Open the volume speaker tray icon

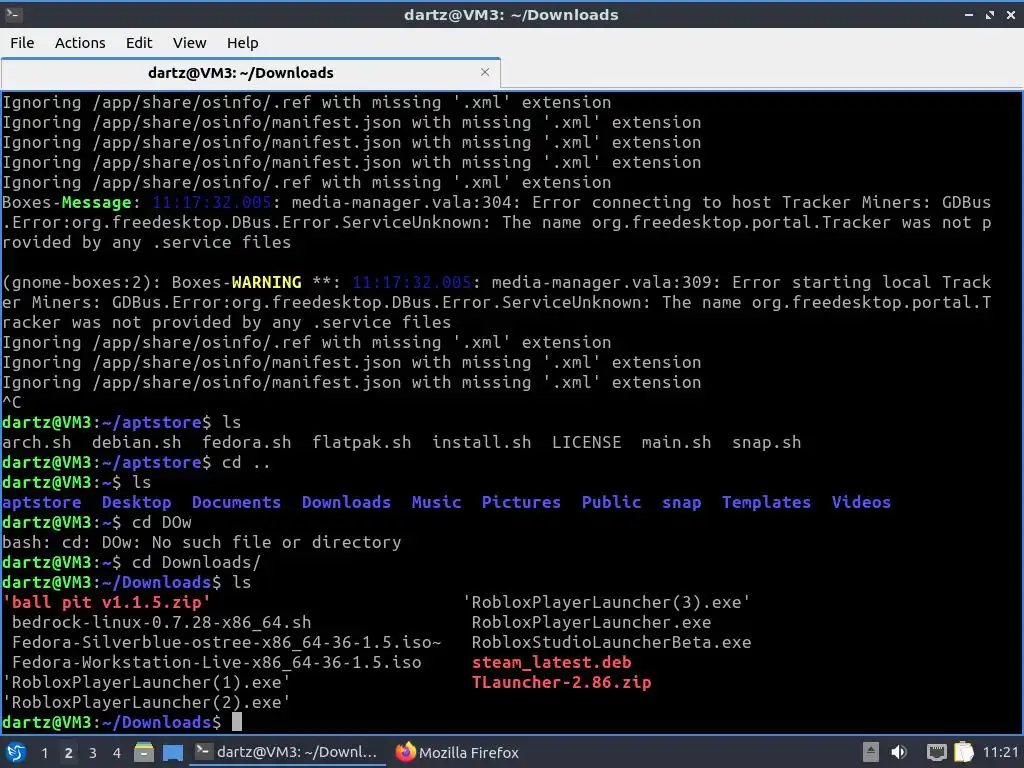(899, 752)
